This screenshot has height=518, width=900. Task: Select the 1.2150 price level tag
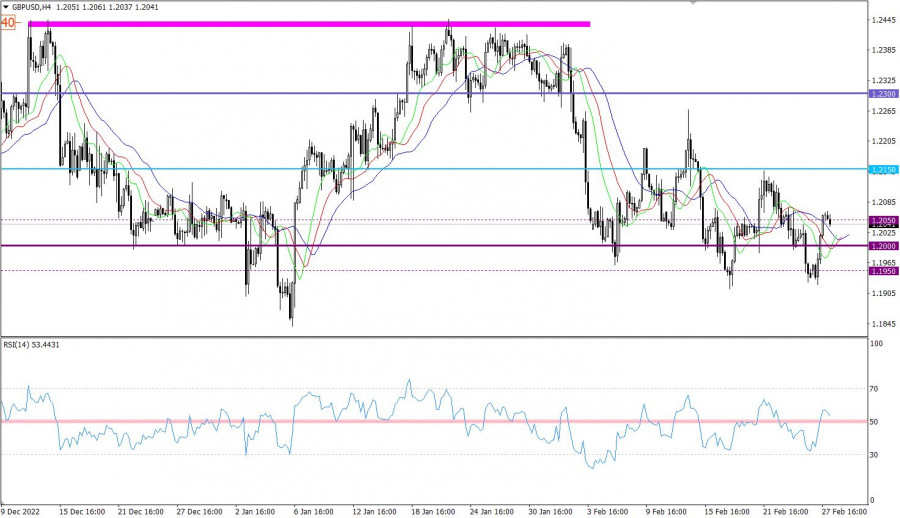pos(883,169)
